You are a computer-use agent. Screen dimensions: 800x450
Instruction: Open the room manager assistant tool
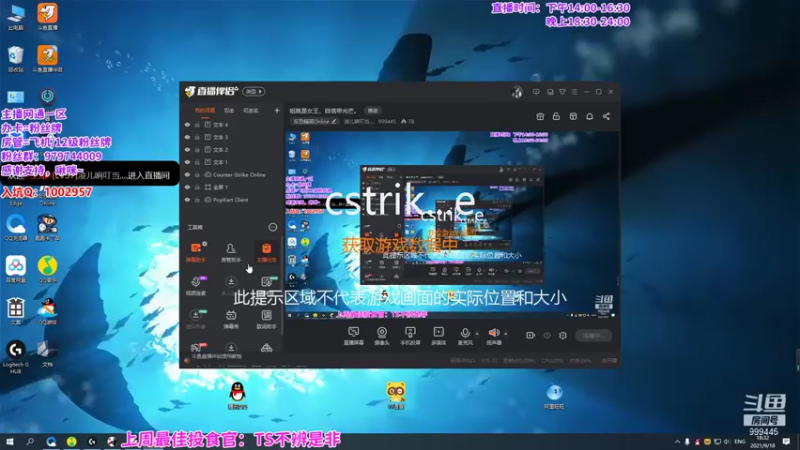231,252
